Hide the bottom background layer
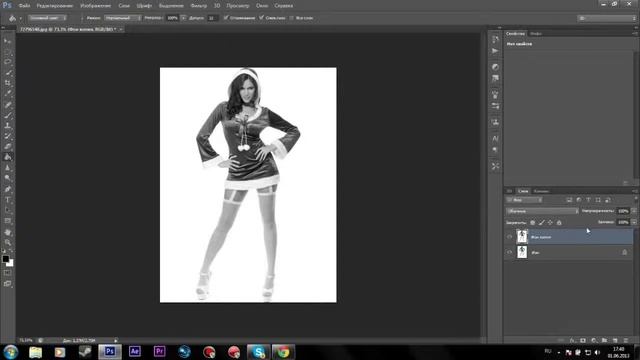The height and width of the screenshot is (360, 640). (509, 252)
